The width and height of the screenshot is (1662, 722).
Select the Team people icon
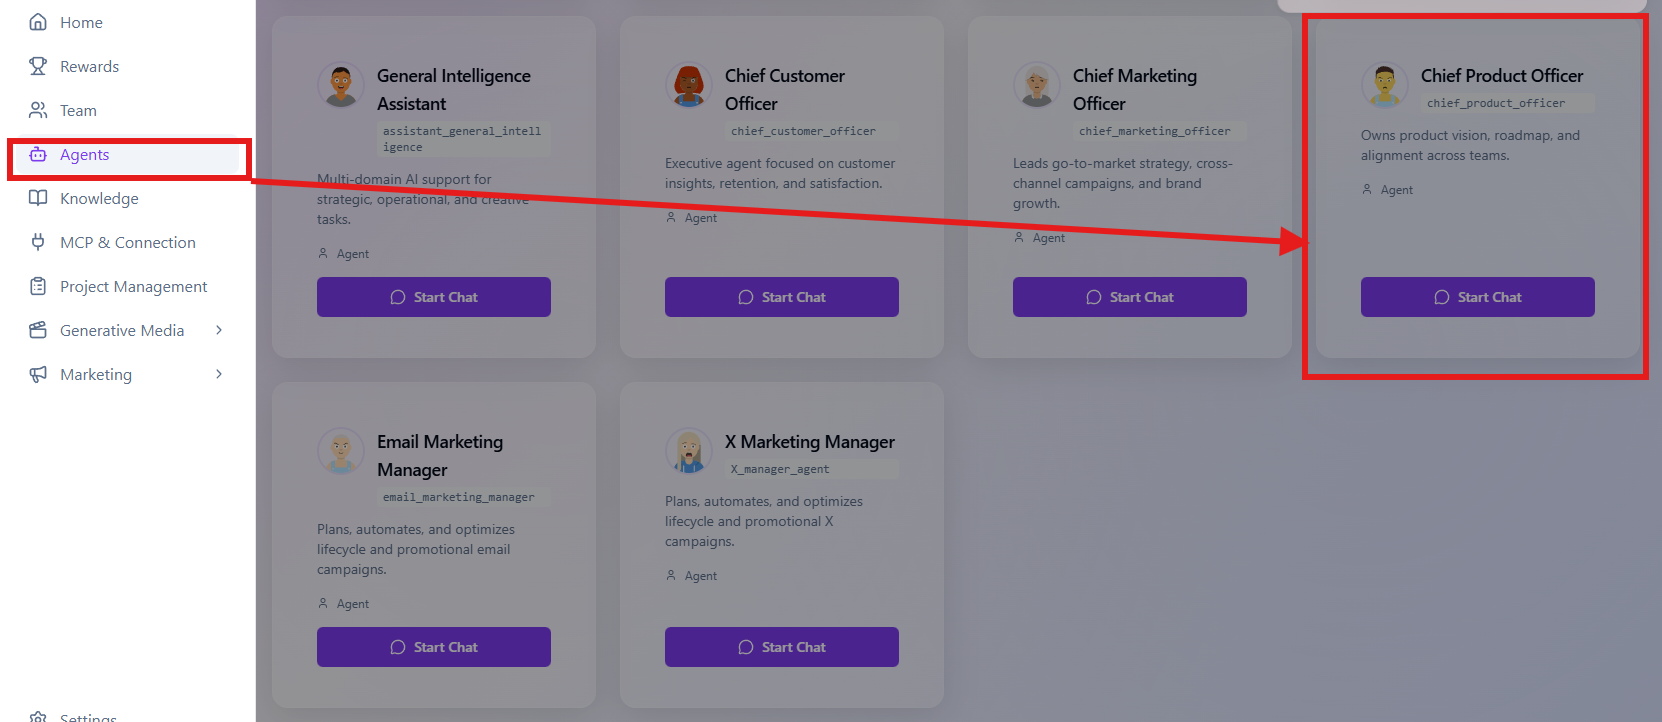click(x=36, y=110)
